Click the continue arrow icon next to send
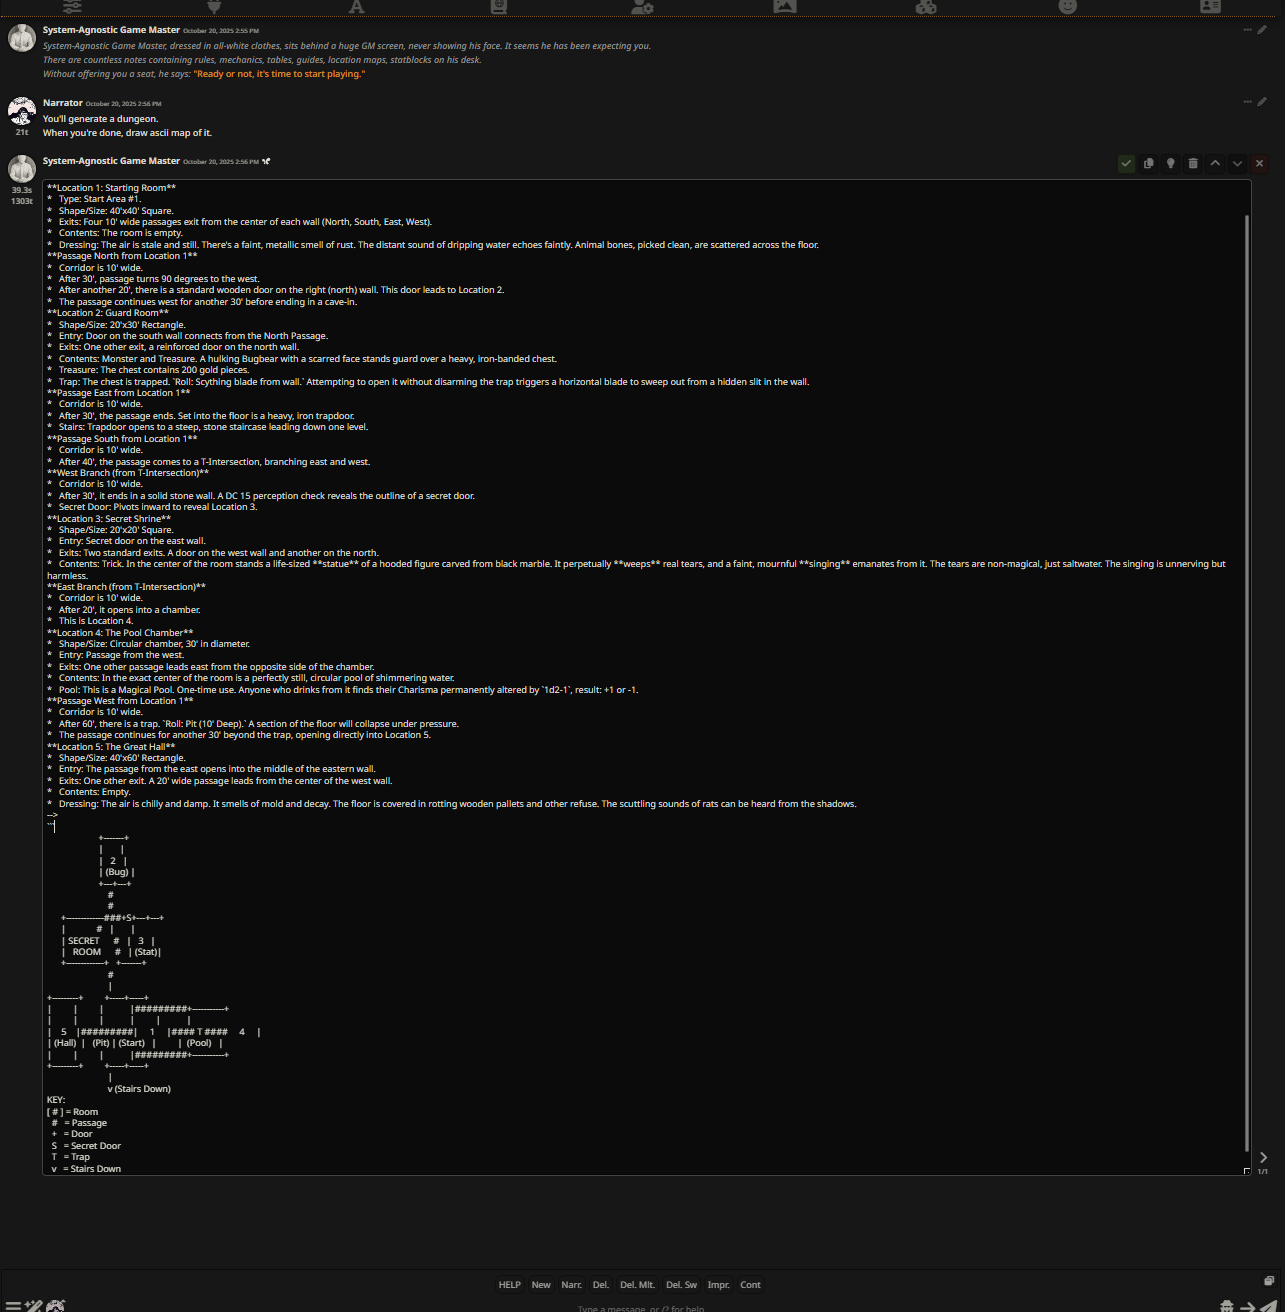The width and height of the screenshot is (1285, 1312). (x=1247, y=1306)
